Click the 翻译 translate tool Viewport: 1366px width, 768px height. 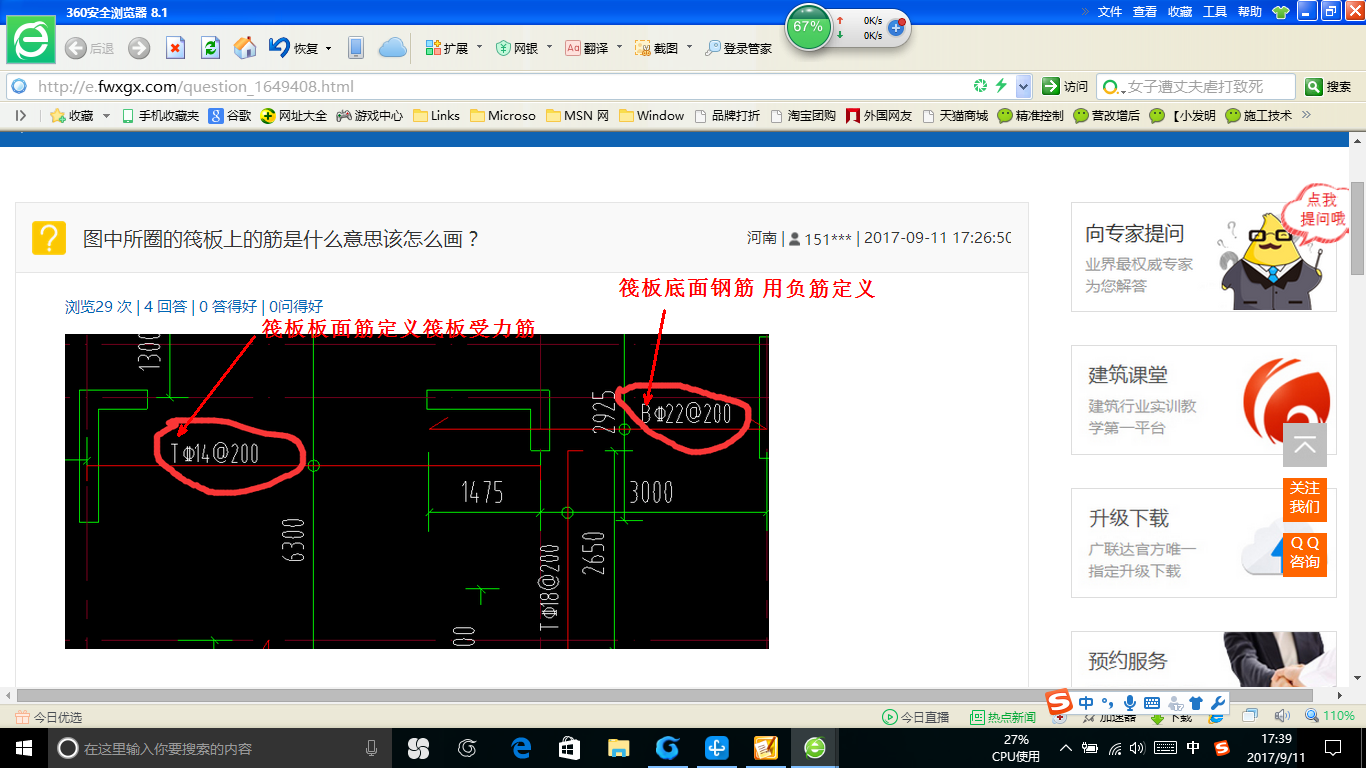pyautogui.click(x=587, y=48)
